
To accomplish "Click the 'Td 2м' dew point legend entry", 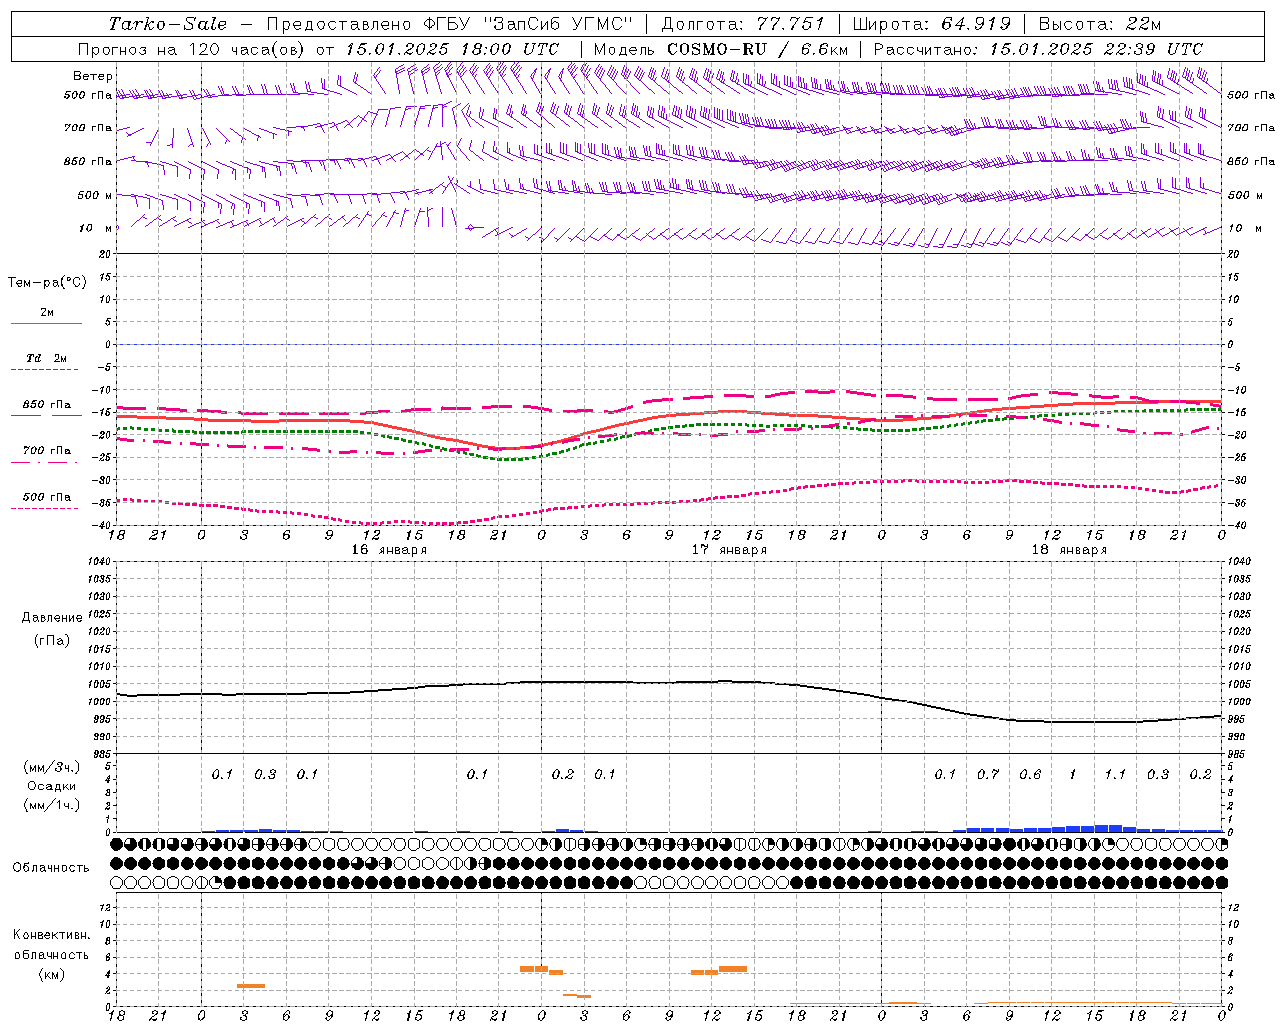I will coord(47,358).
